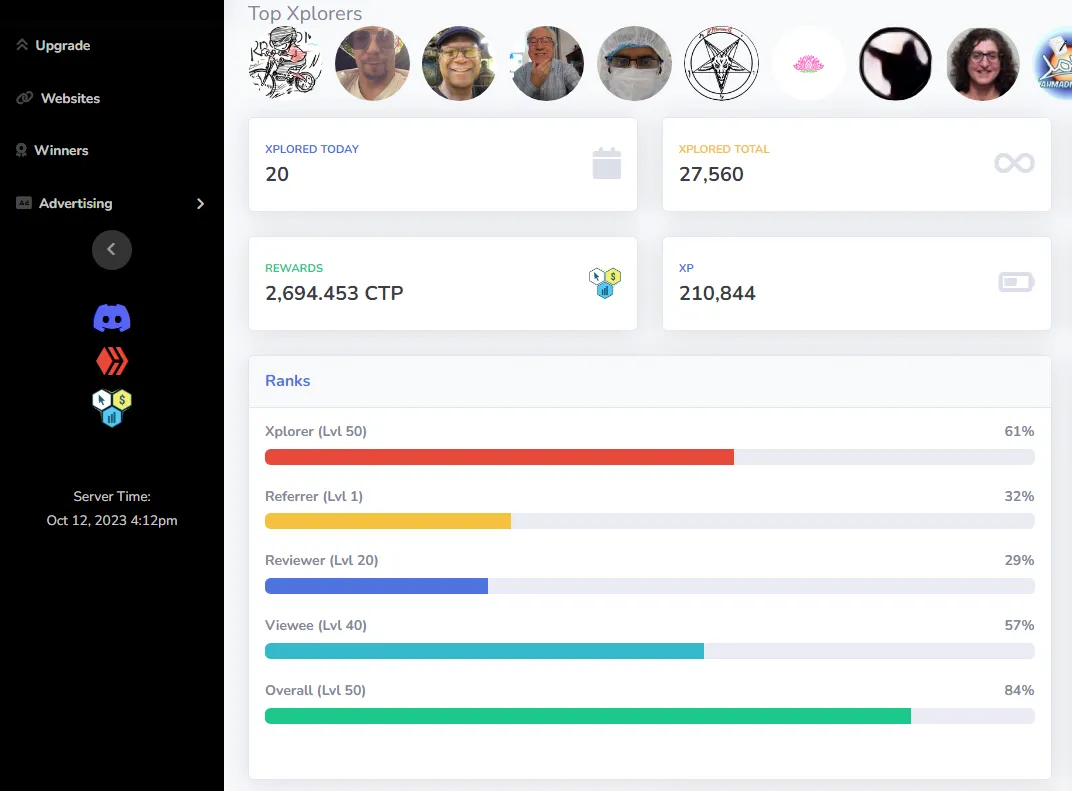Click the infinity icon in Xplored Total
The width and height of the screenshot is (1072, 791).
pyautogui.click(x=1014, y=163)
